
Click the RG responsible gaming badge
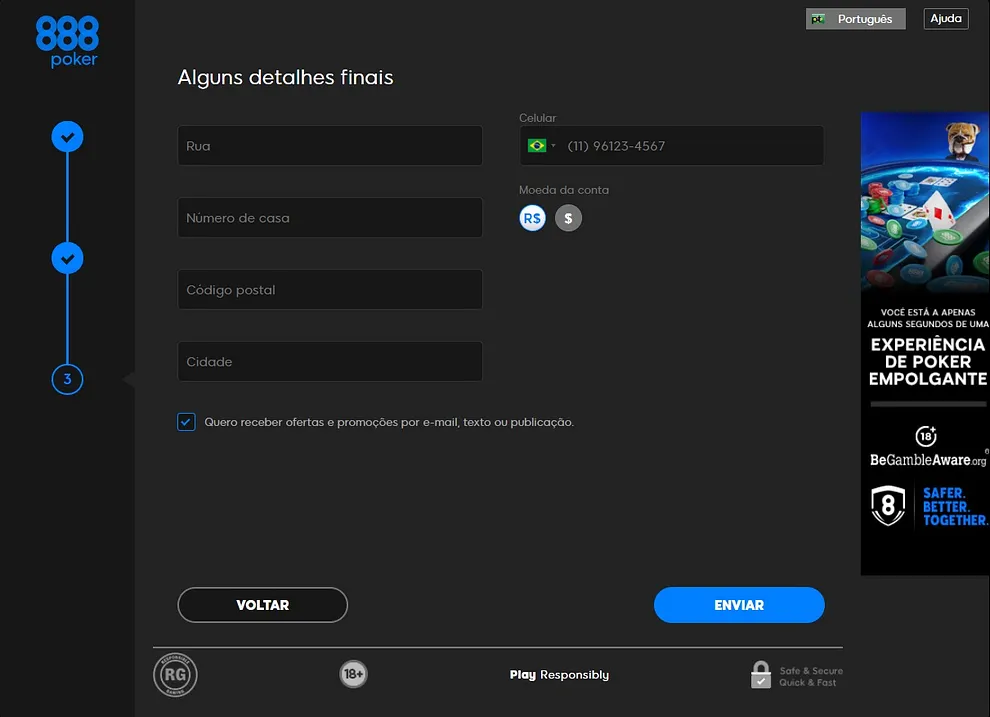click(x=175, y=675)
